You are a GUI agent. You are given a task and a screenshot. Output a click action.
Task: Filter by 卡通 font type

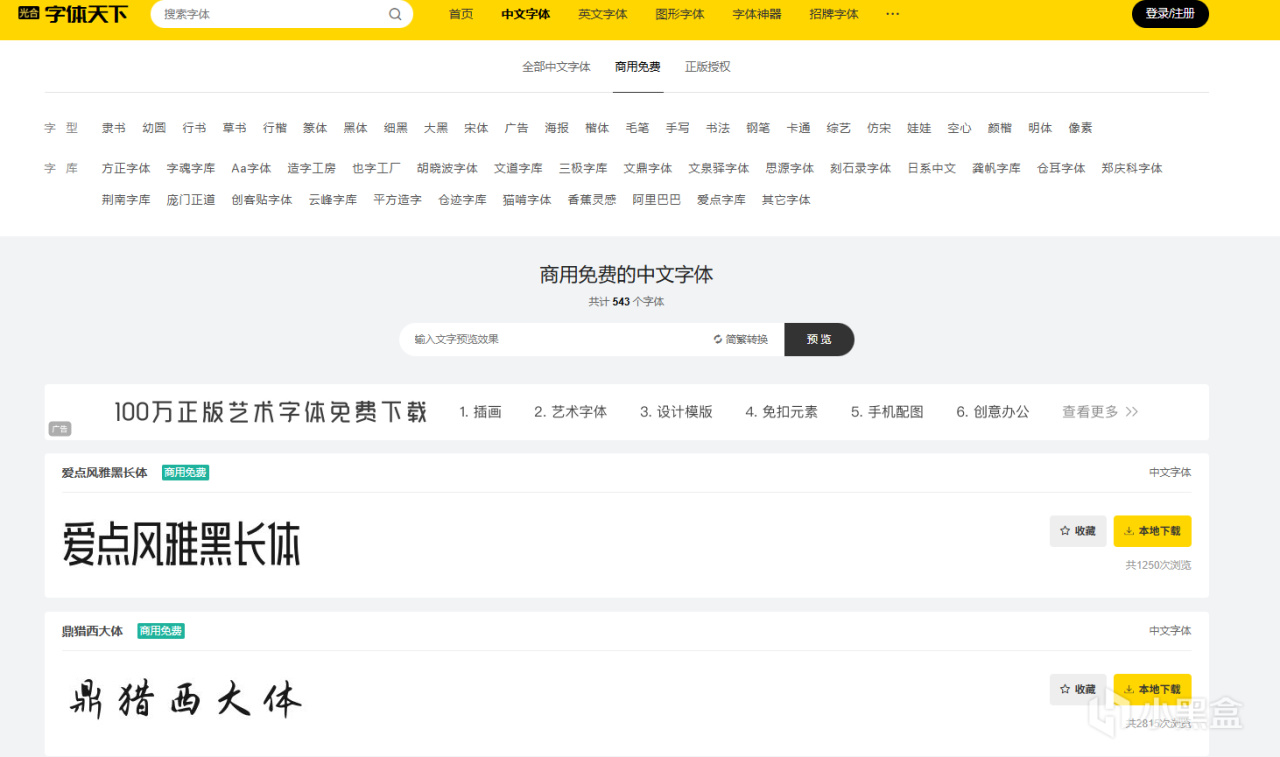799,128
